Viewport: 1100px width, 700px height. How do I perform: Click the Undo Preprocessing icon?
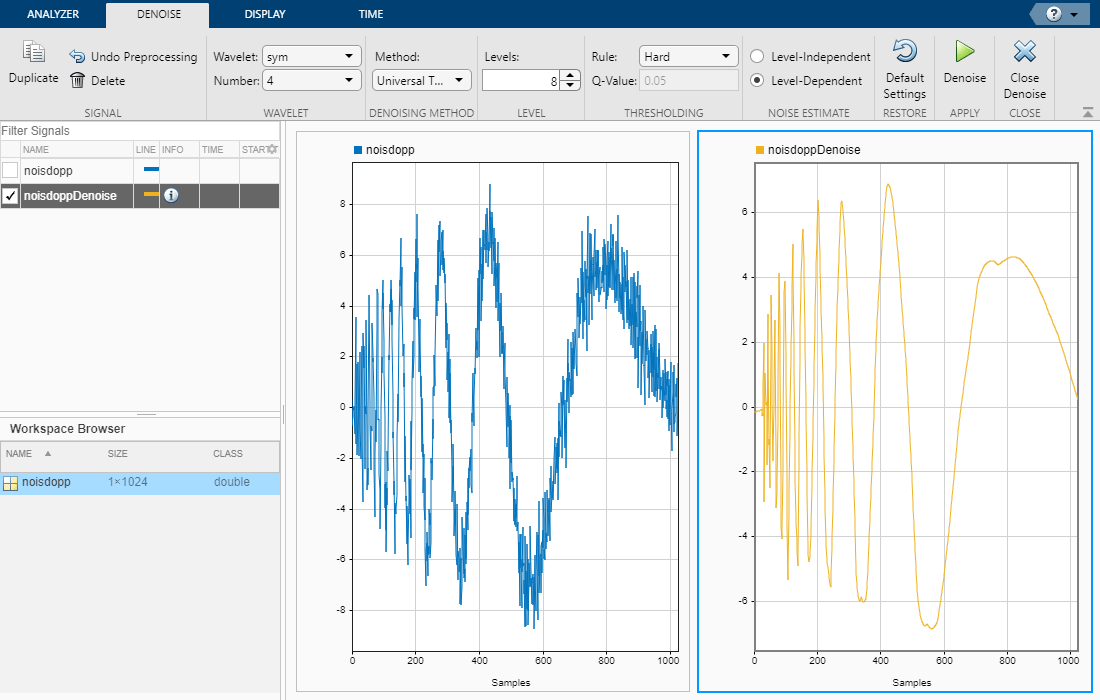(x=77, y=57)
